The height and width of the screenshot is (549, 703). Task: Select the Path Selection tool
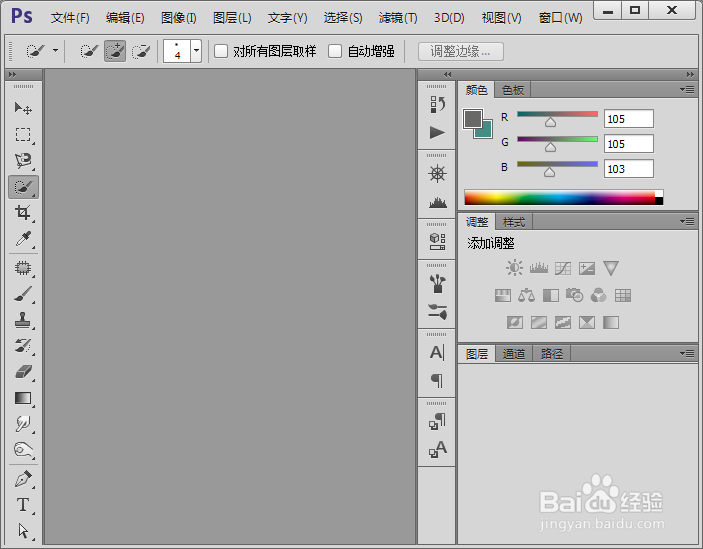pyautogui.click(x=23, y=531)
